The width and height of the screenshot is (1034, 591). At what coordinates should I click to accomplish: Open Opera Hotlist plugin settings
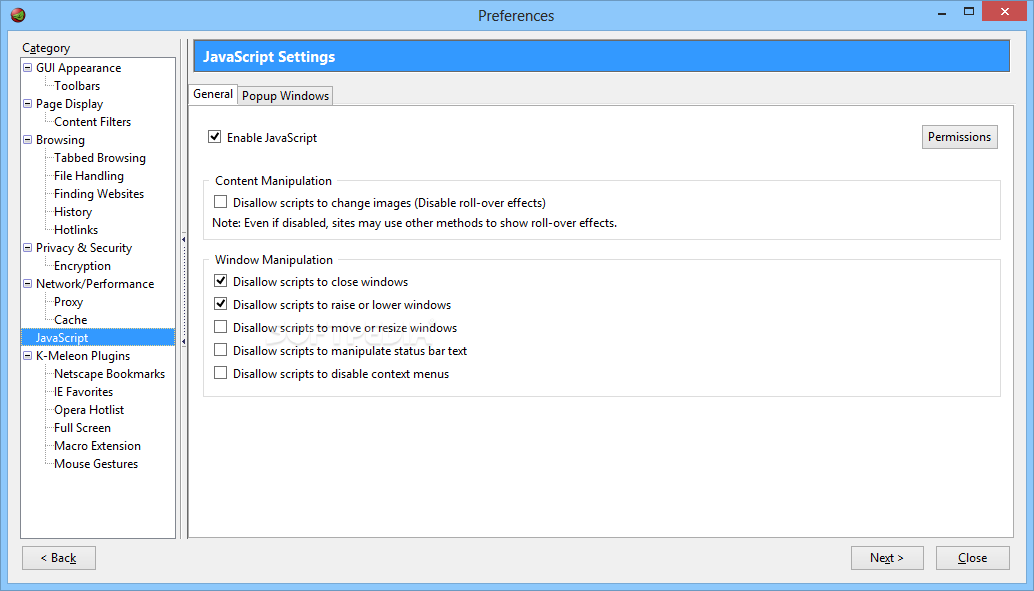point(89,410)
